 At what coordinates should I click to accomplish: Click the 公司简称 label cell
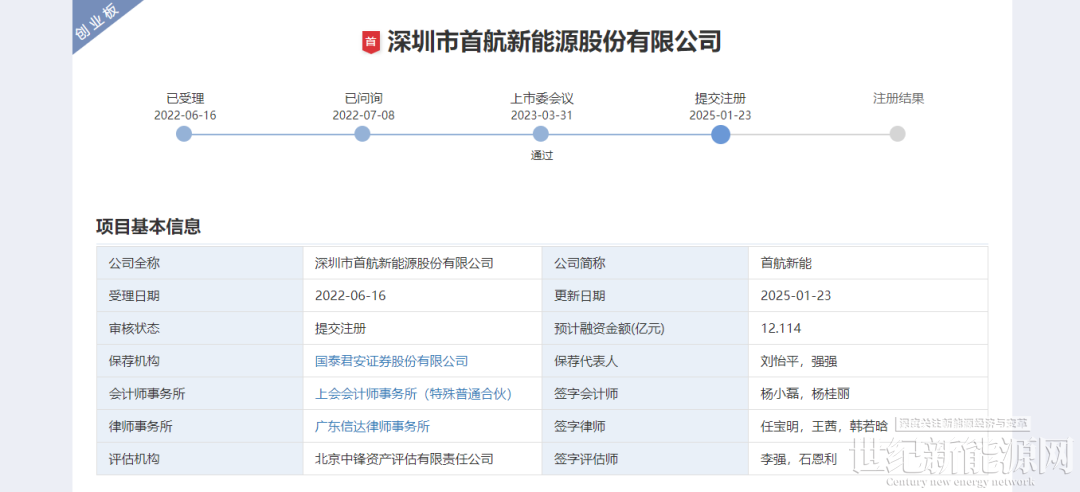645,263
